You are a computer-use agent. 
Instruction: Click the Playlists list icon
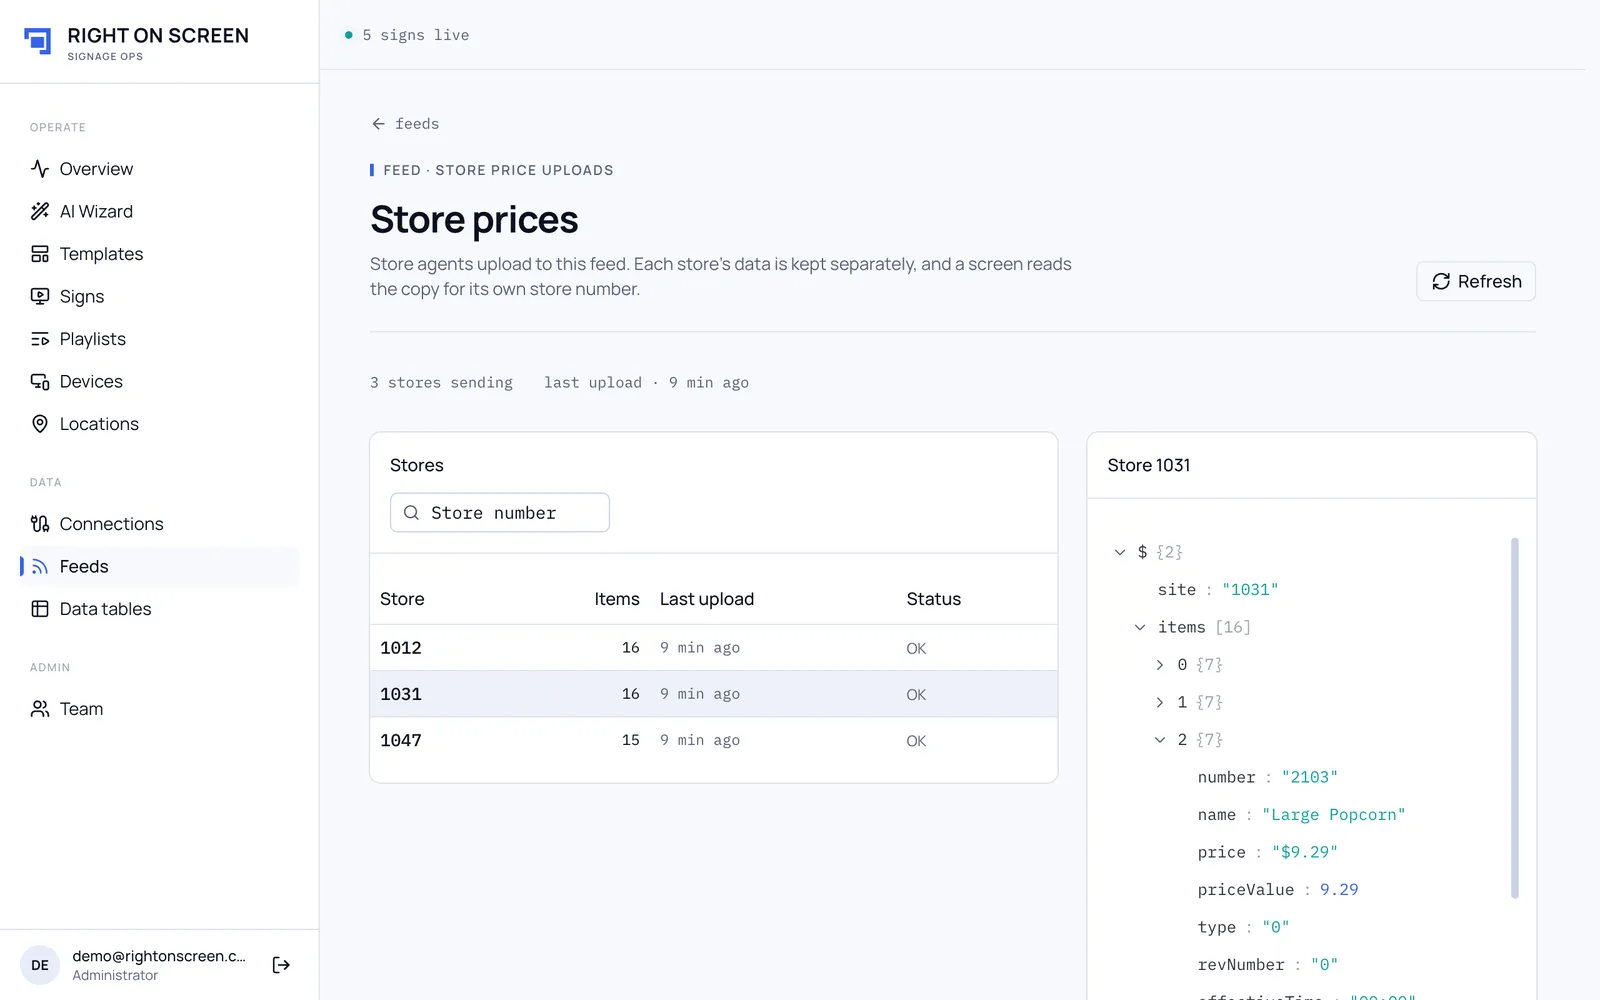[40, 339]
